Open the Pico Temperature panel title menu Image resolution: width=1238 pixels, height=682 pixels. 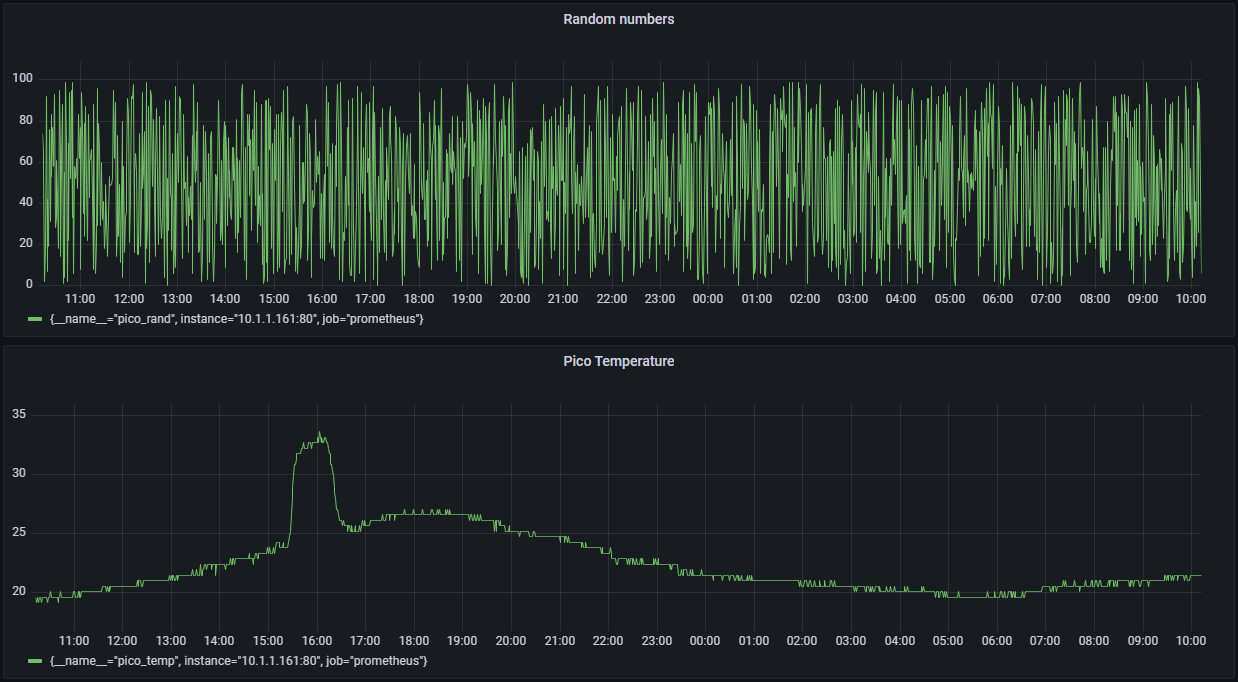[618, 361]
